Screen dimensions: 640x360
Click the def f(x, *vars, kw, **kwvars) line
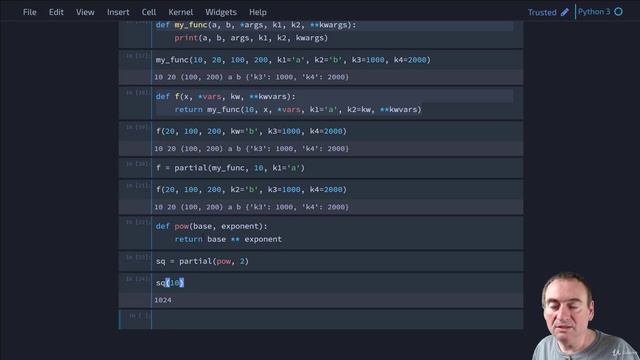coord(225,96)
